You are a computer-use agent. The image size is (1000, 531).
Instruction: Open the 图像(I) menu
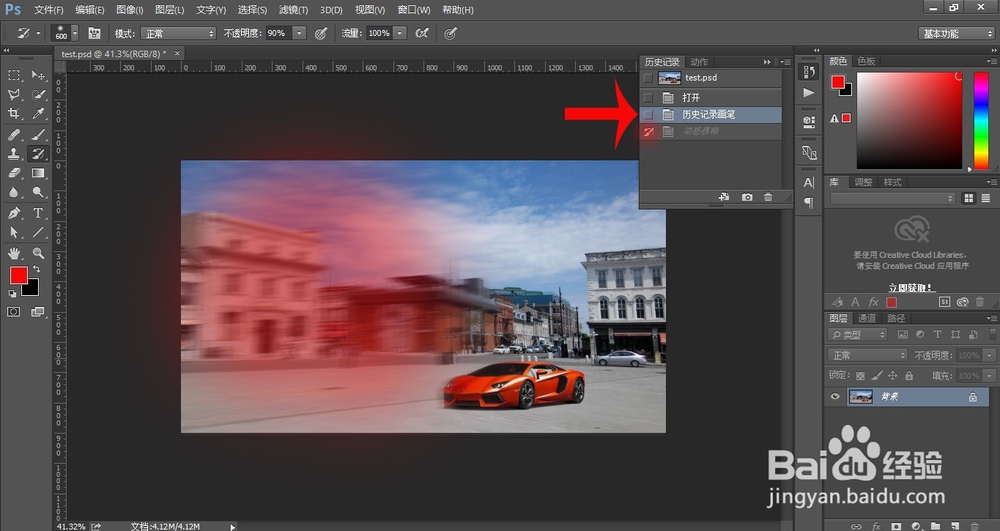[129, 10]
